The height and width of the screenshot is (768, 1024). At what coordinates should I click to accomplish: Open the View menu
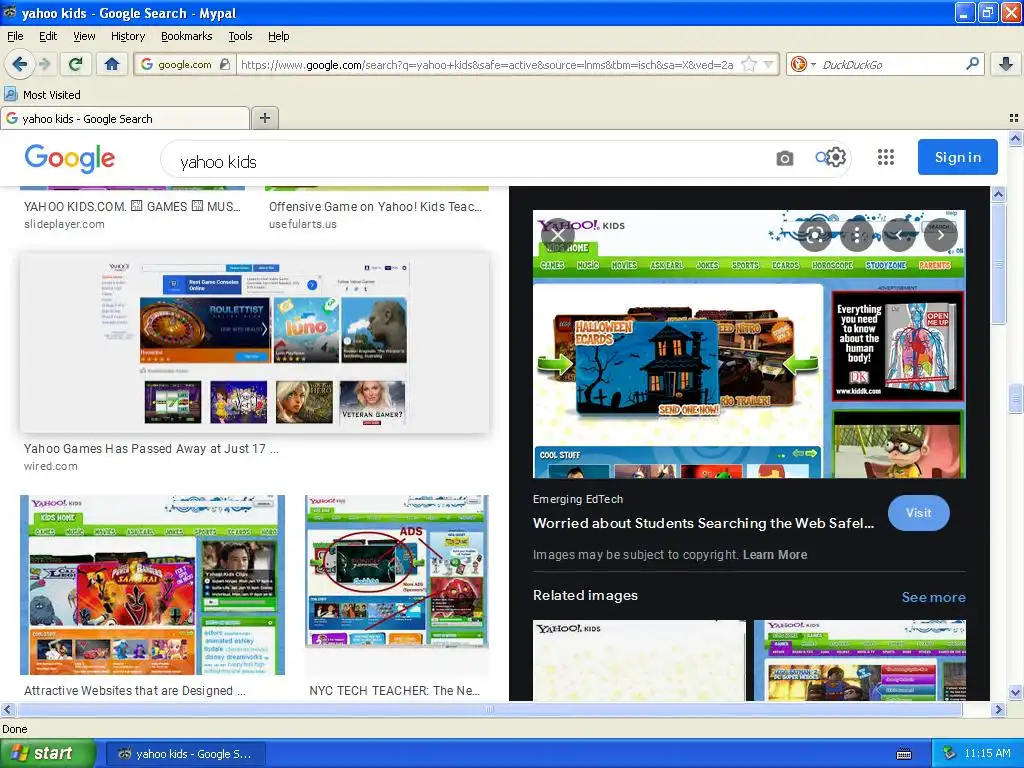[84, 36]
